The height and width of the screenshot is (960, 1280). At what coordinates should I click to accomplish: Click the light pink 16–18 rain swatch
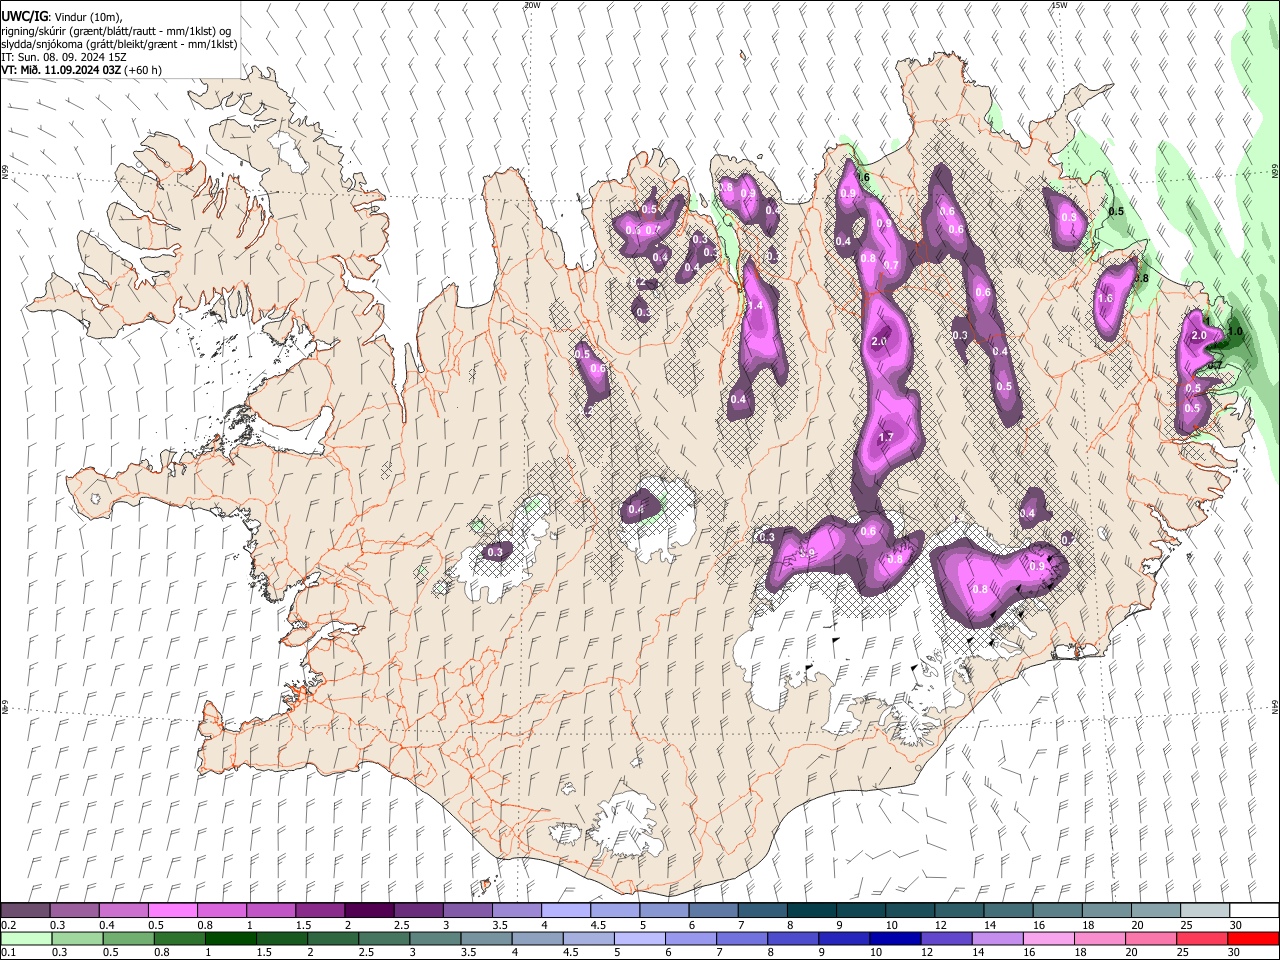pos(1048,938)
